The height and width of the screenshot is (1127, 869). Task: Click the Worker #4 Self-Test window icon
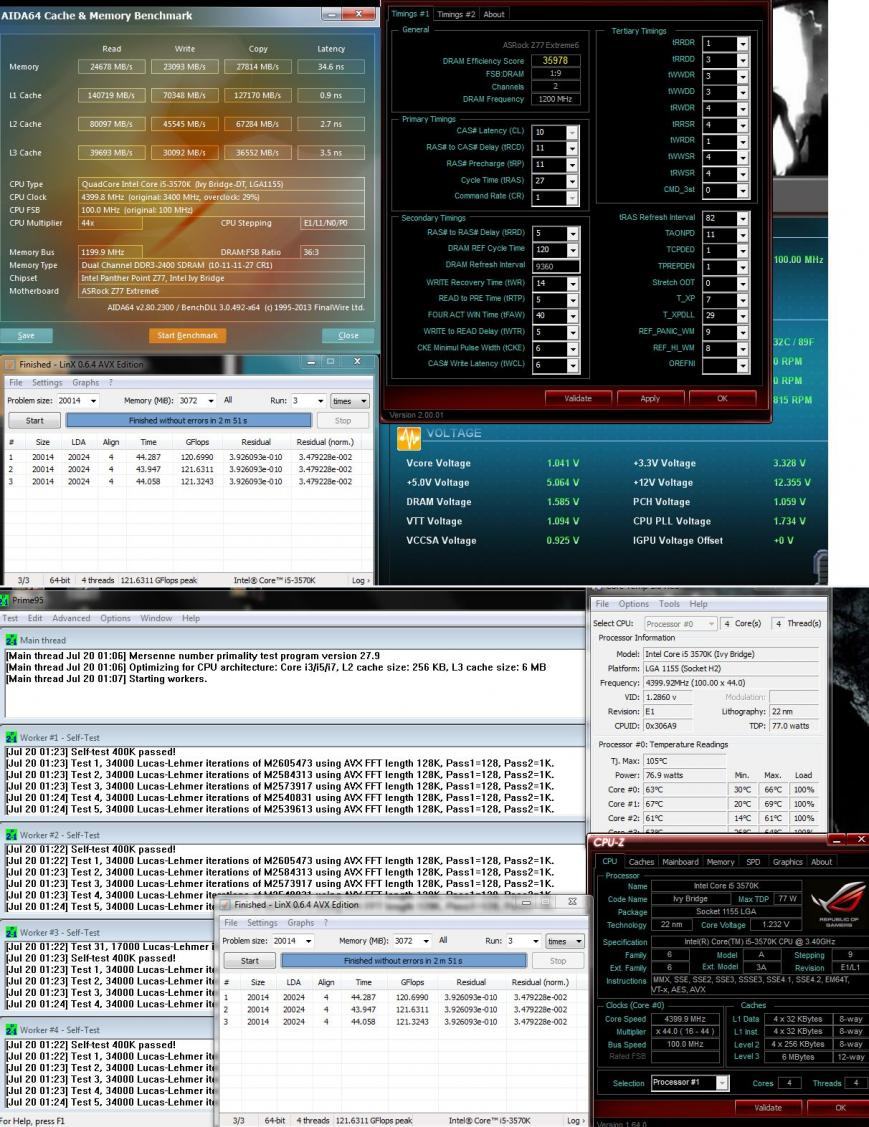[x=12, y=1029]
